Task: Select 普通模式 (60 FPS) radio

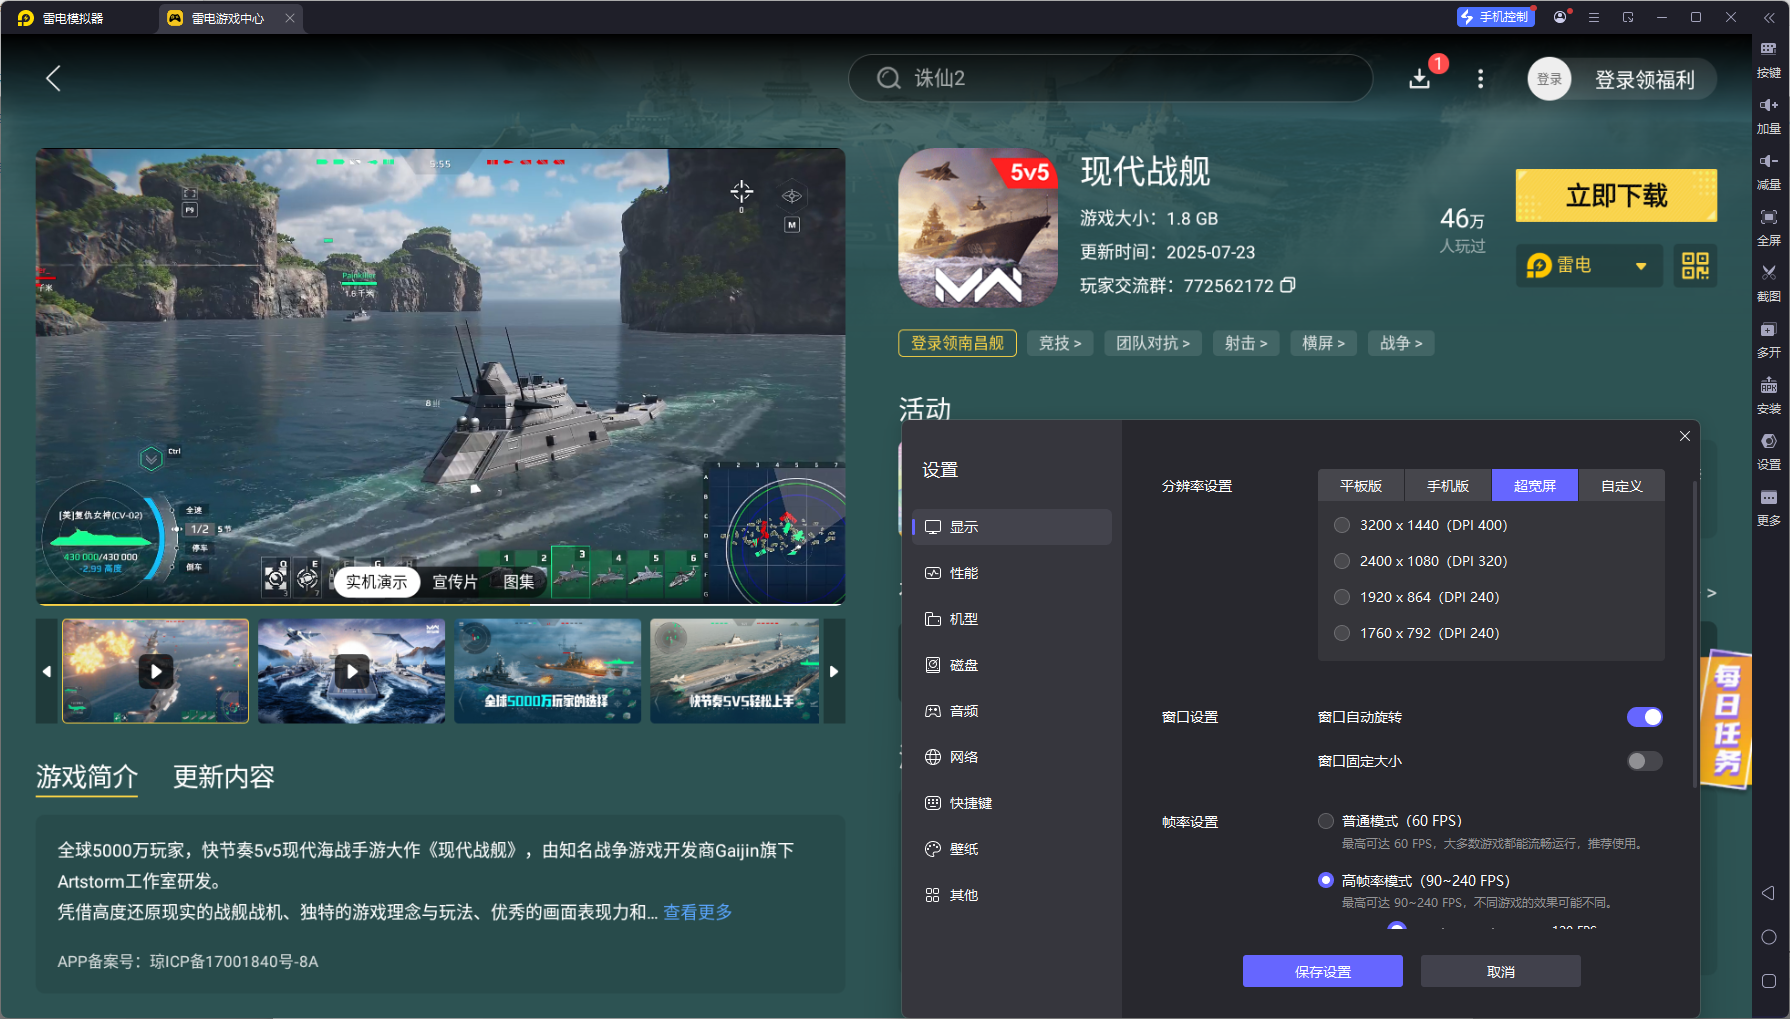Action: tap(1326, 821)
